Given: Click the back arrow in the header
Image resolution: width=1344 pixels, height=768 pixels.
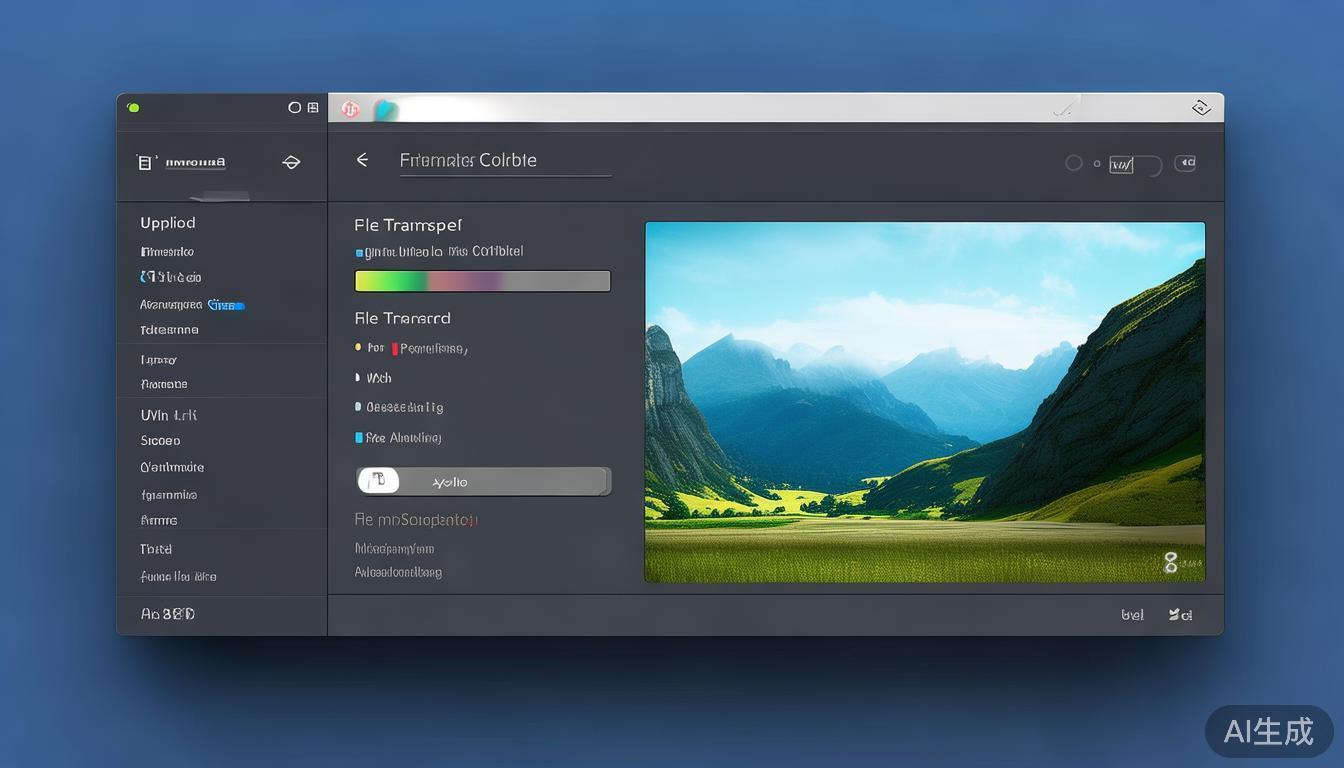Looking at the screenshot, I should (362, 160).
